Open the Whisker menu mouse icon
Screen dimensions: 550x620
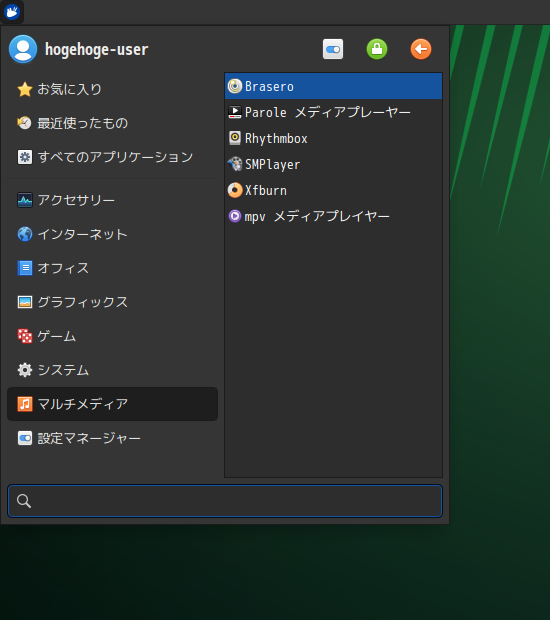(12, 12)
